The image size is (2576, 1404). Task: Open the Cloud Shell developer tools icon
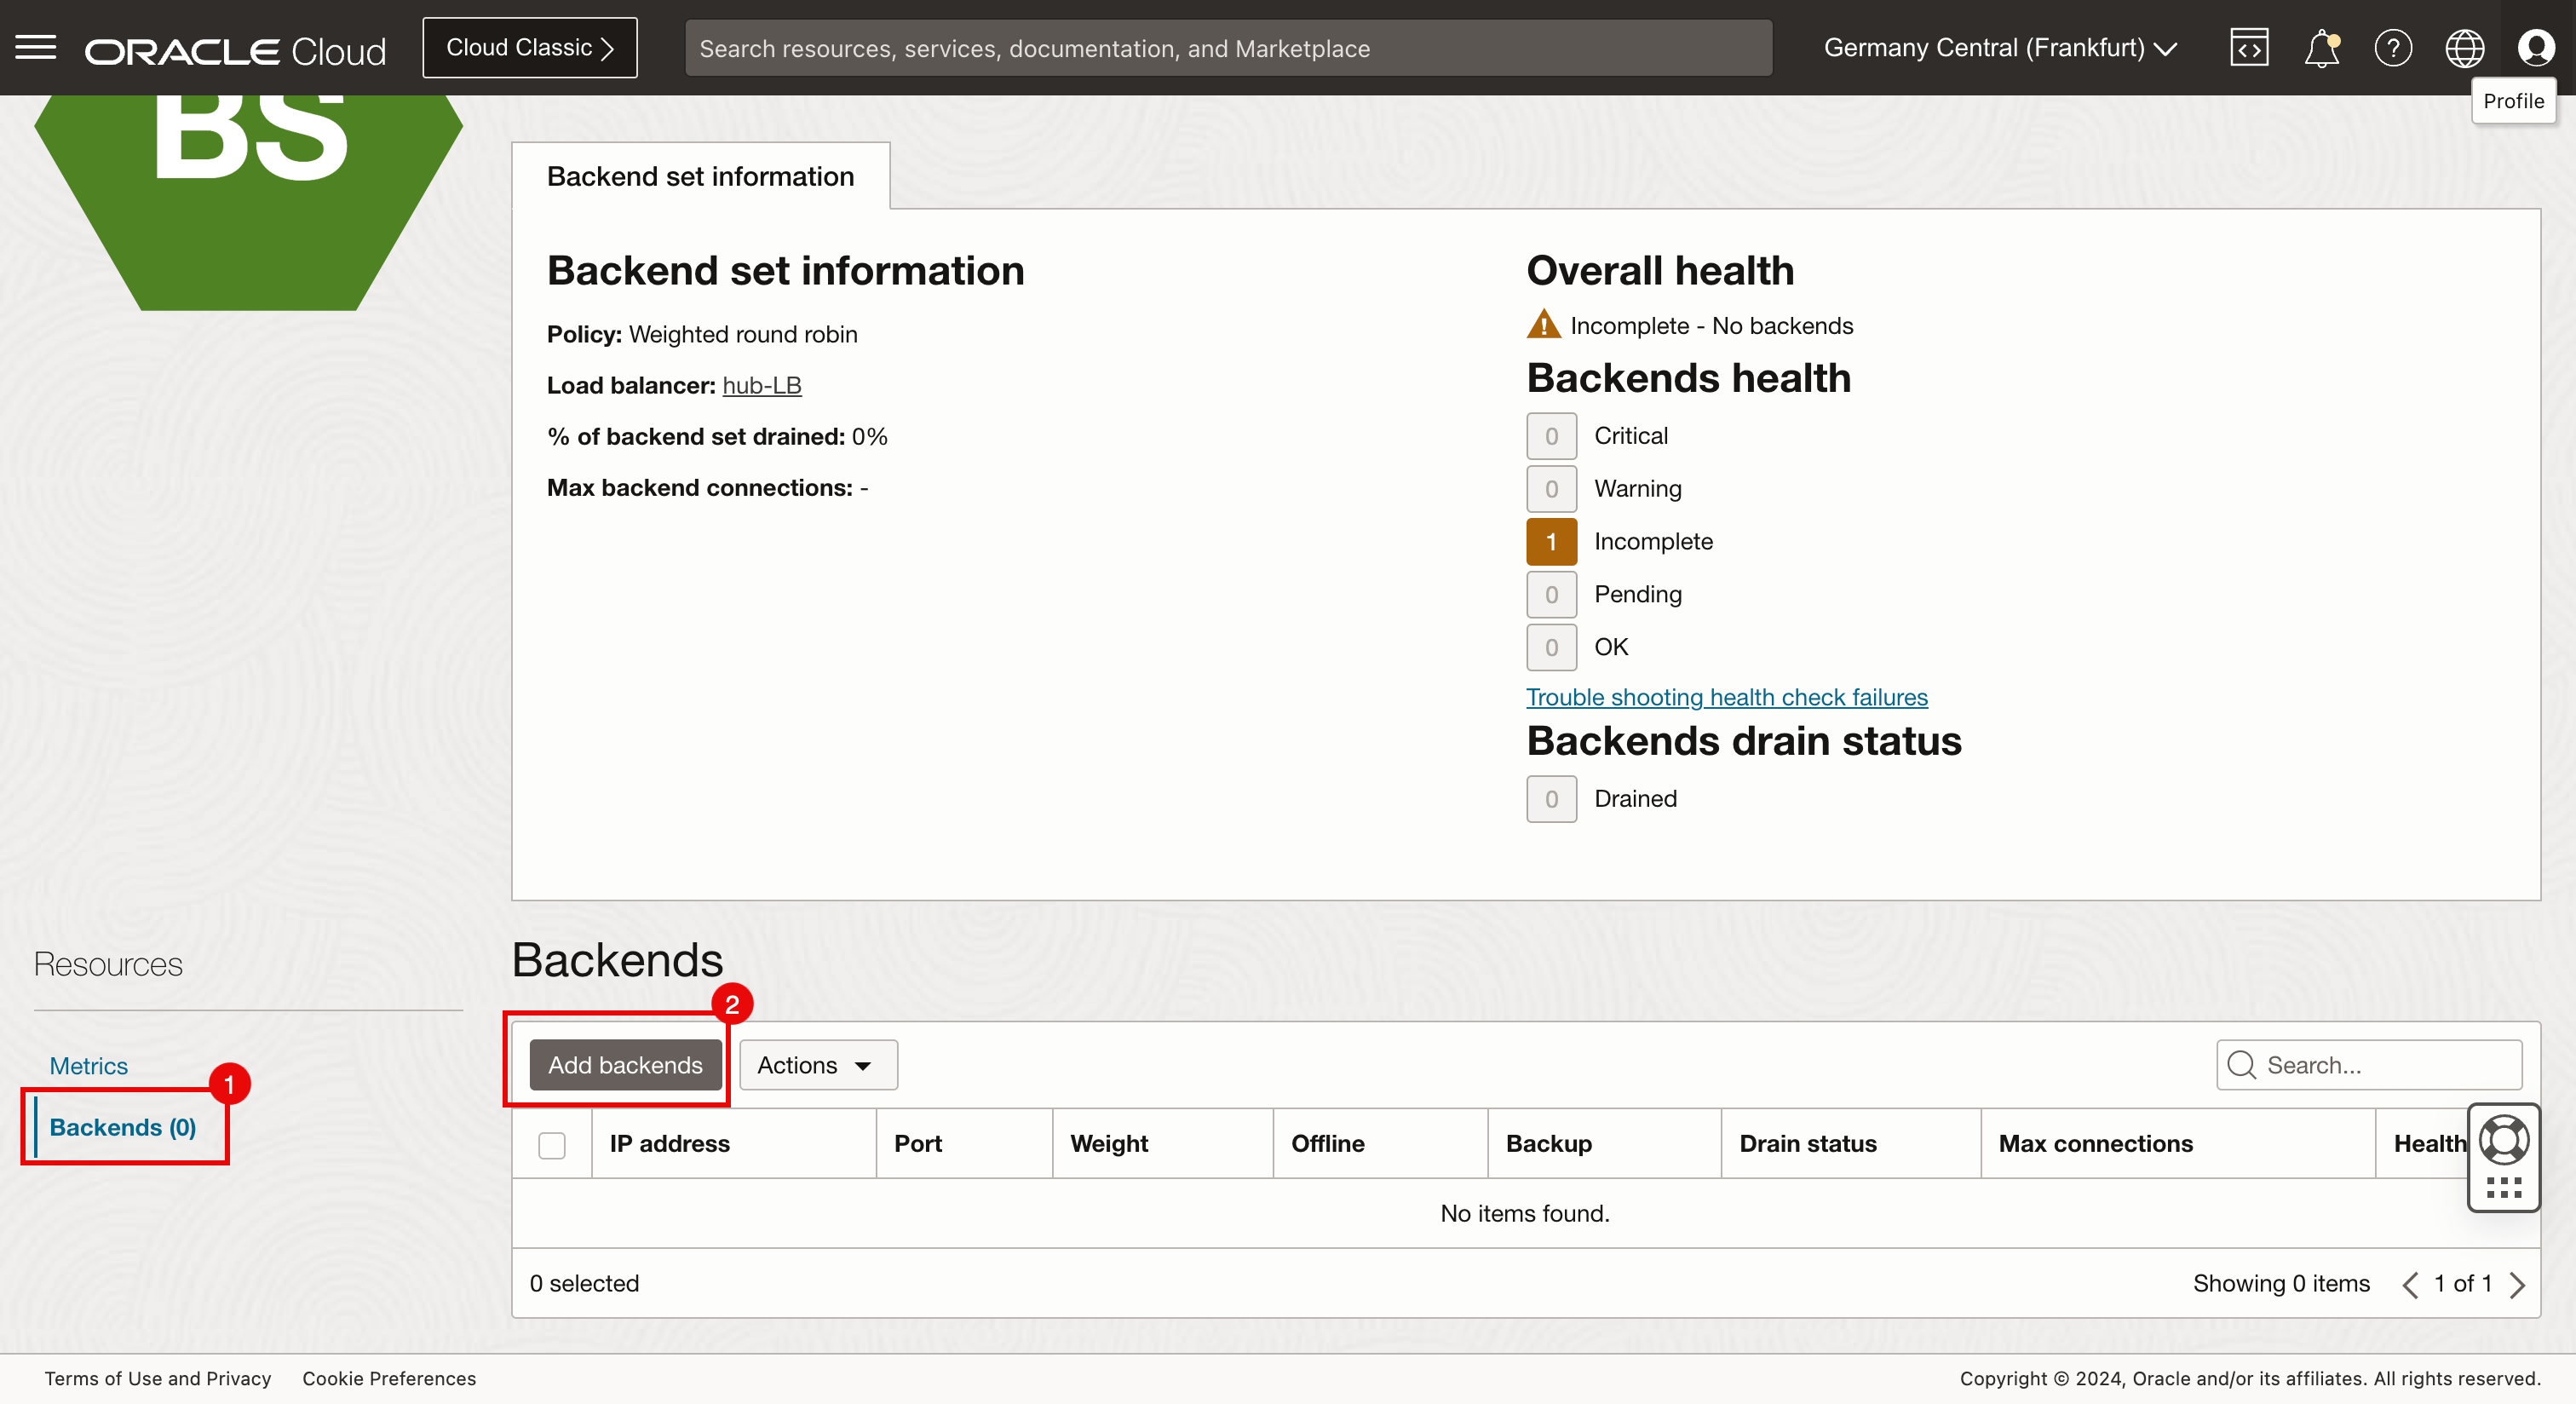[x=2248, y=48]
